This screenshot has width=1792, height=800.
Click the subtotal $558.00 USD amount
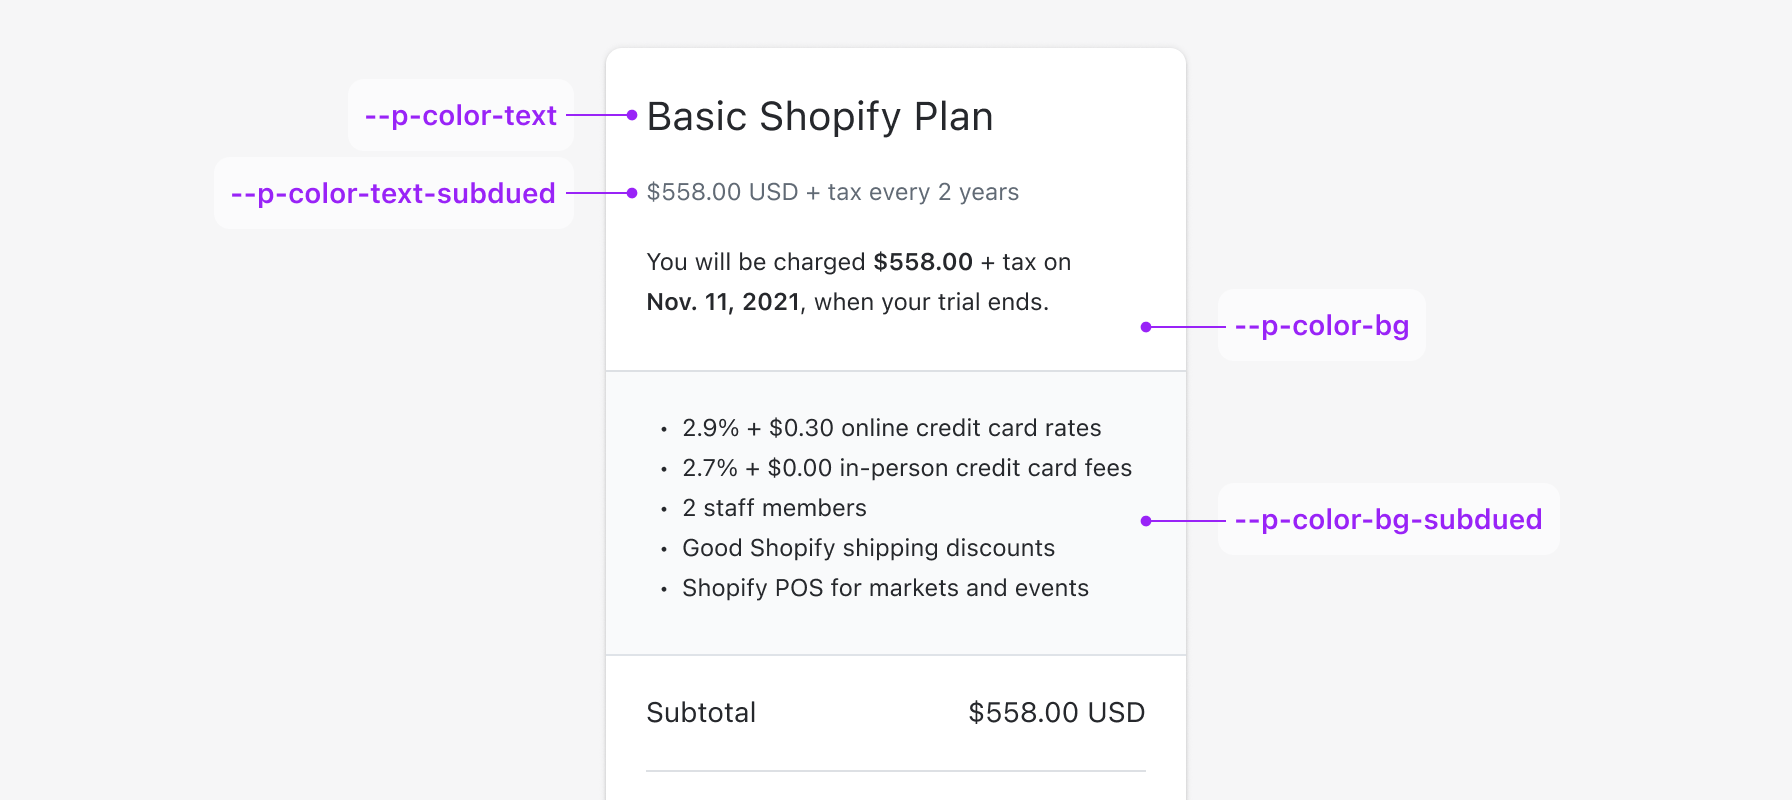[x=1056, y=713]
